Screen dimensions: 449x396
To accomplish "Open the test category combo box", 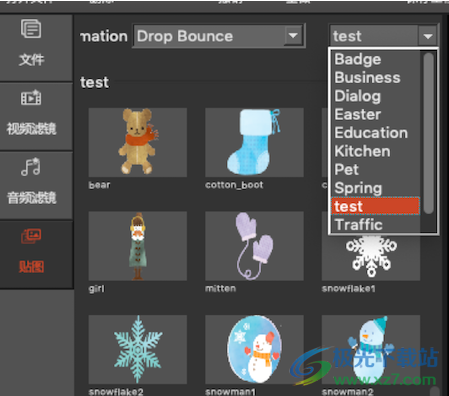I will click(x=383, y=36).
